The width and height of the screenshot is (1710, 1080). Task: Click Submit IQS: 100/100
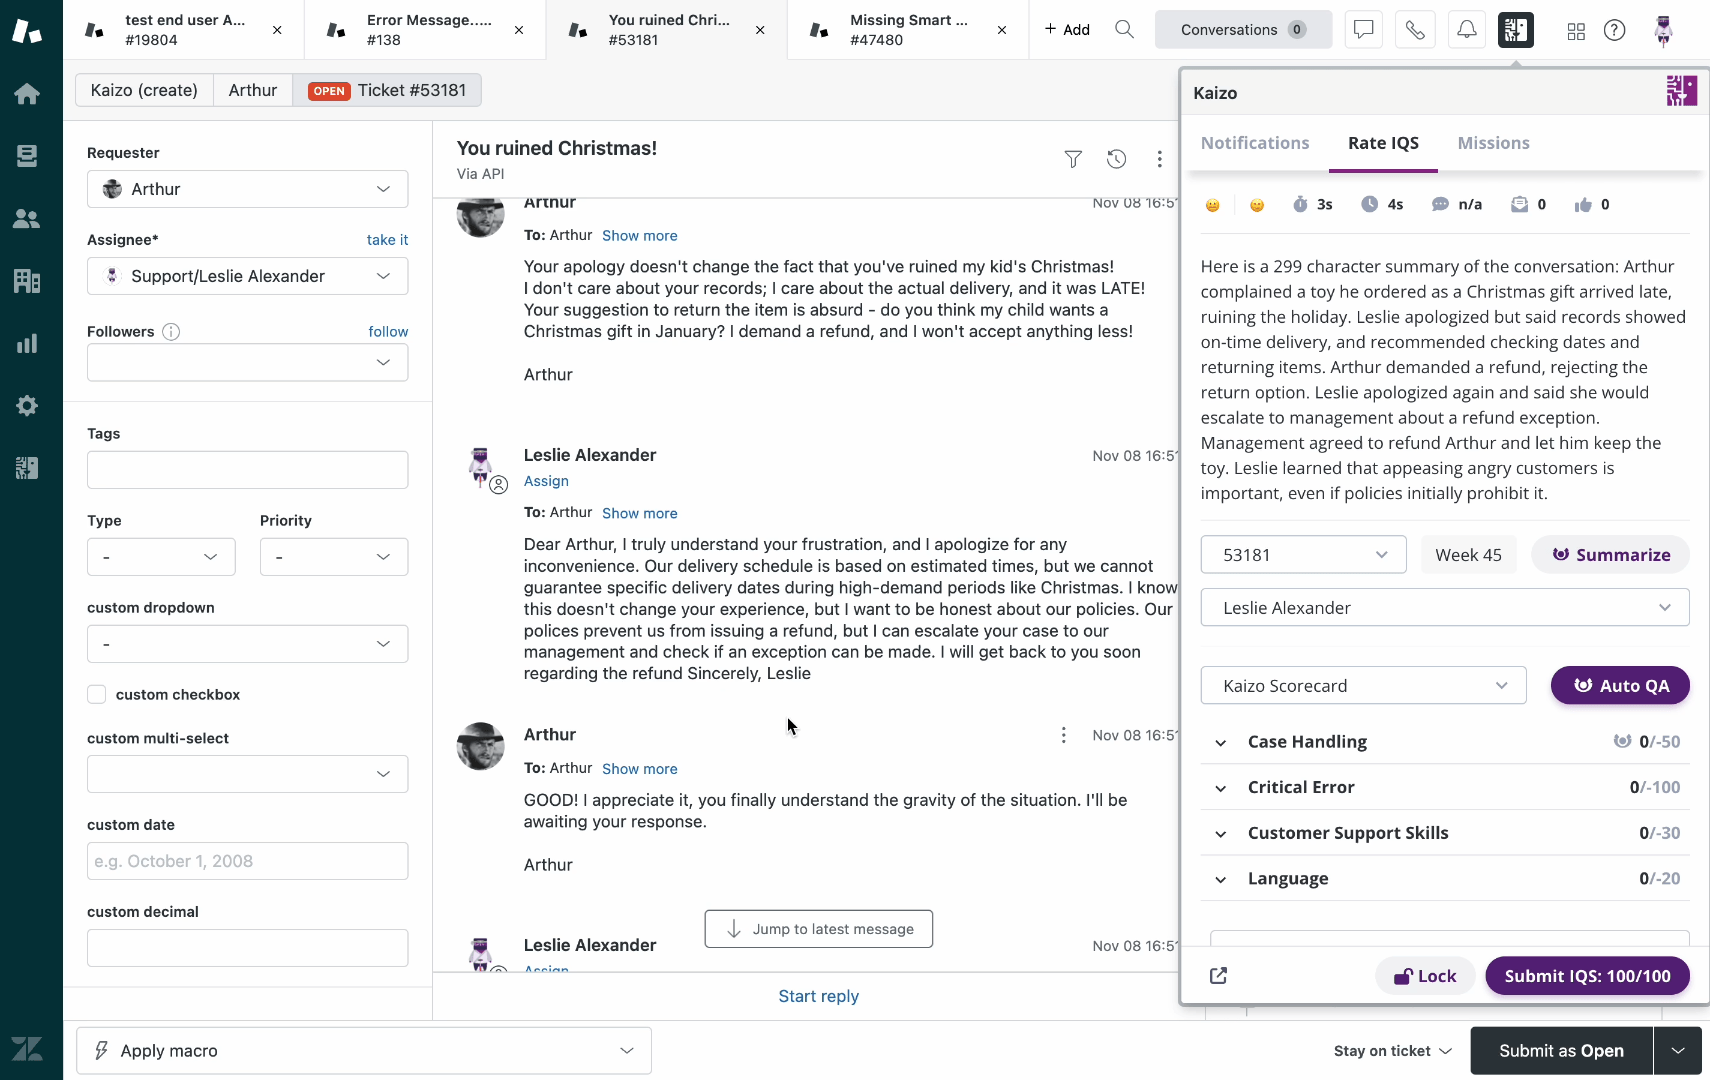(x=1587, y=976)
